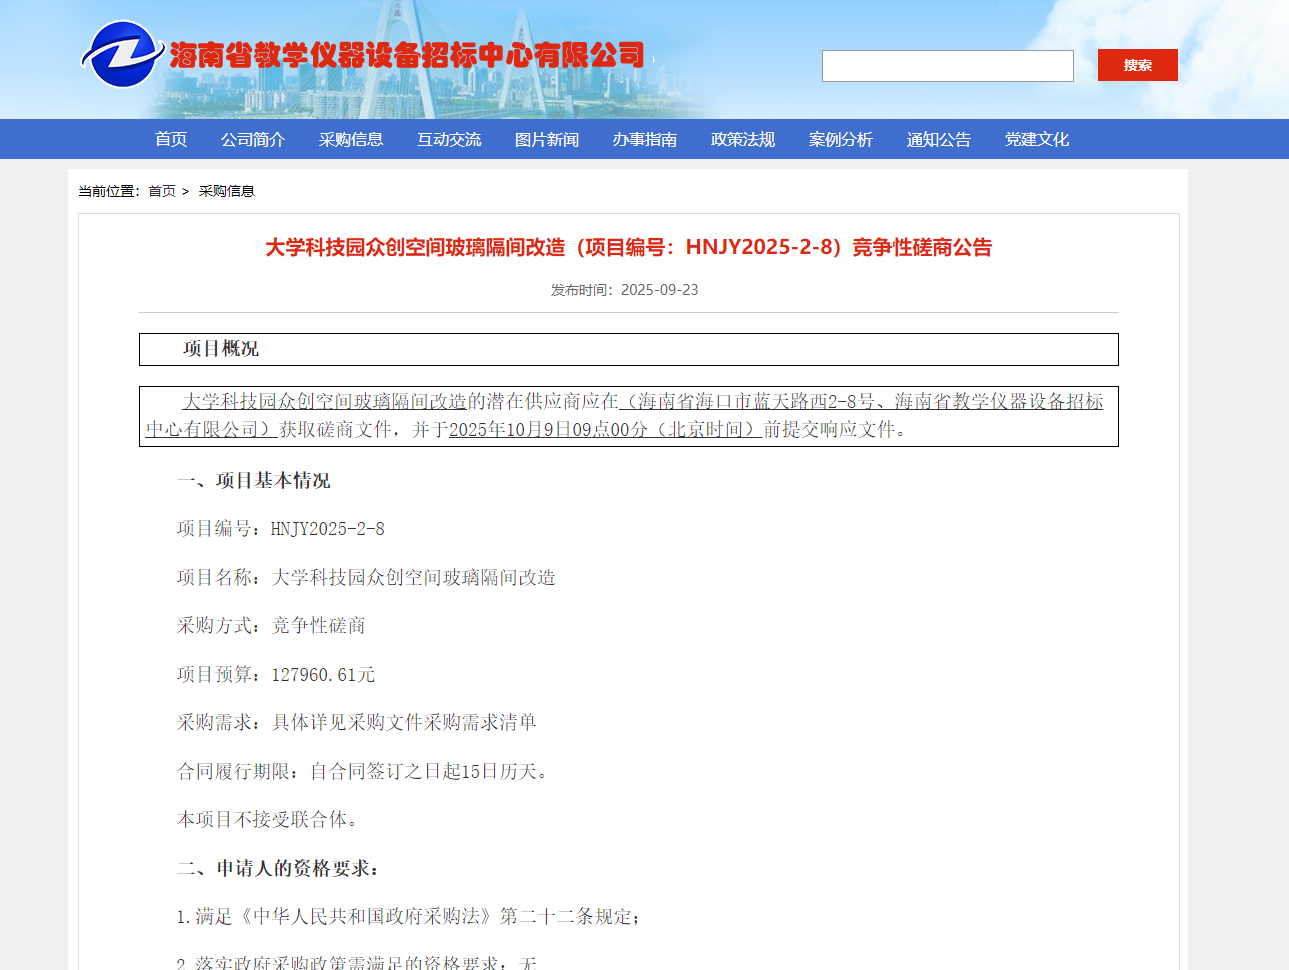Select 政策法规 from the navigation bar
This screenshot has width=1289, height=970.
743,139
